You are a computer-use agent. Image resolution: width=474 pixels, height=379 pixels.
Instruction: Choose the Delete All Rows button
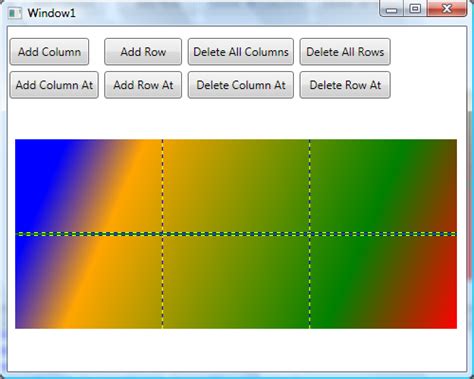click(345, 52)
